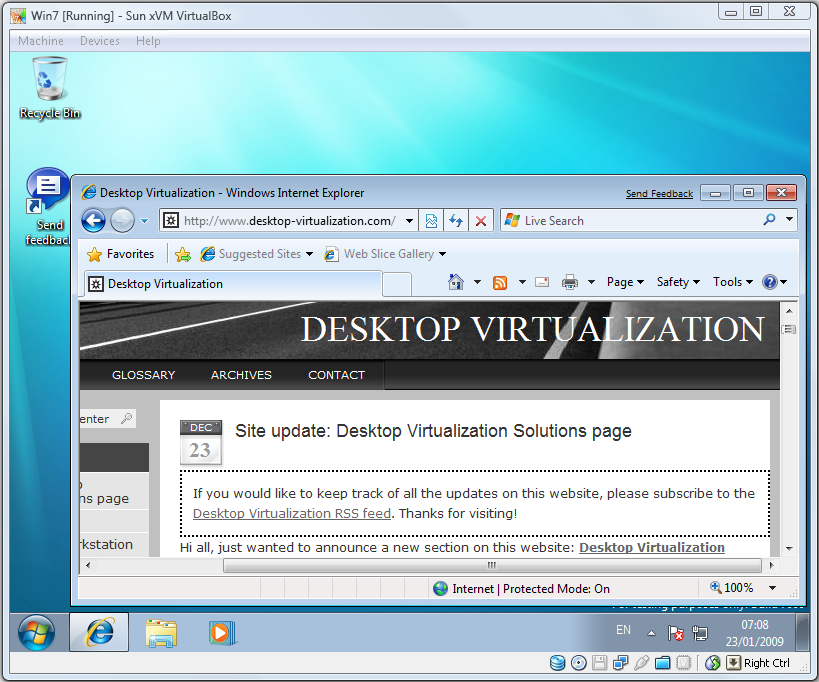Click the Home icon in command bar

[x=456, y=282]
